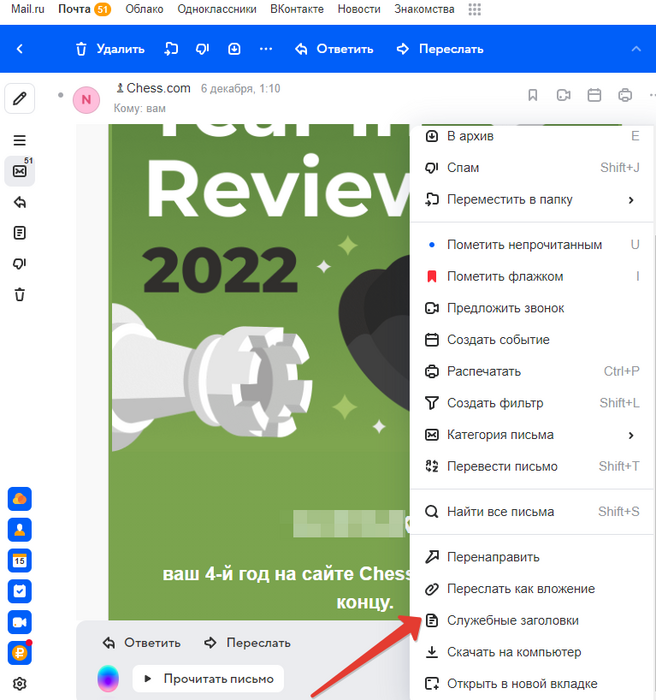Choose Пометить непрочитанным menu item
Screen dimensions: 656x700
click(532, 245)
